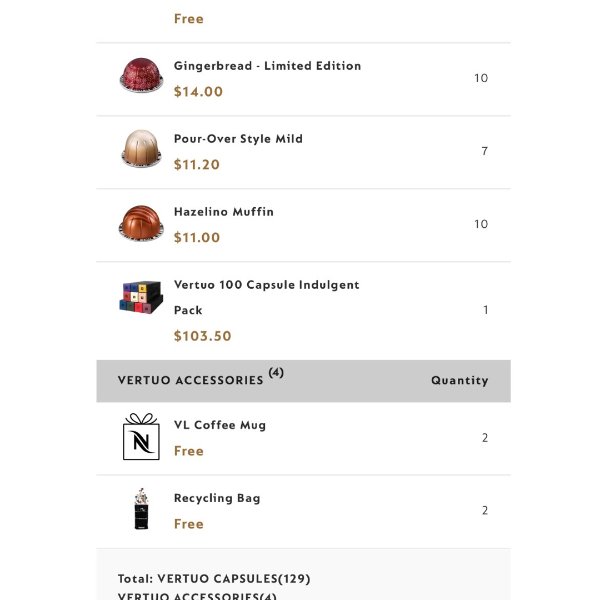Click quantity 7 for Pour-Over Style Mild
The width and height of the screenshot is (600, 600).
[484, 151]
